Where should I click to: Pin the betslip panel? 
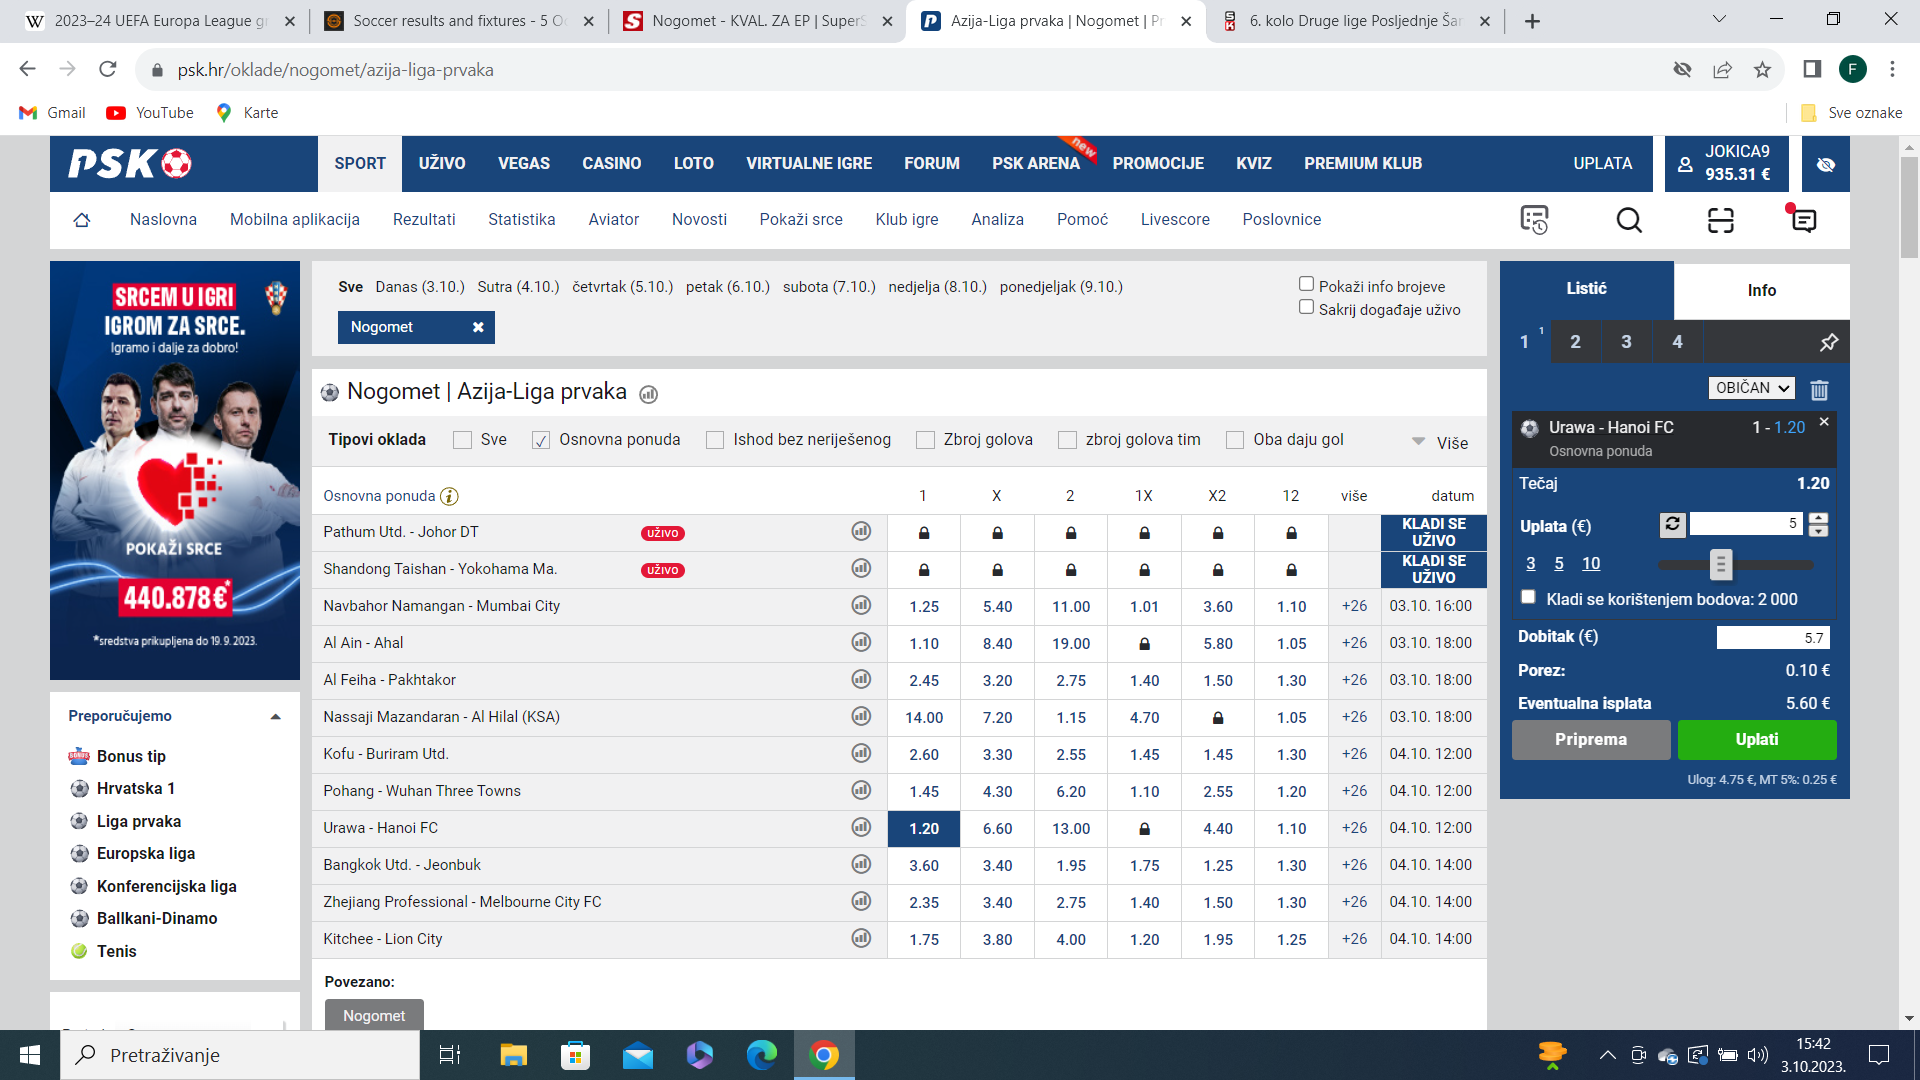coord(1828,342)
